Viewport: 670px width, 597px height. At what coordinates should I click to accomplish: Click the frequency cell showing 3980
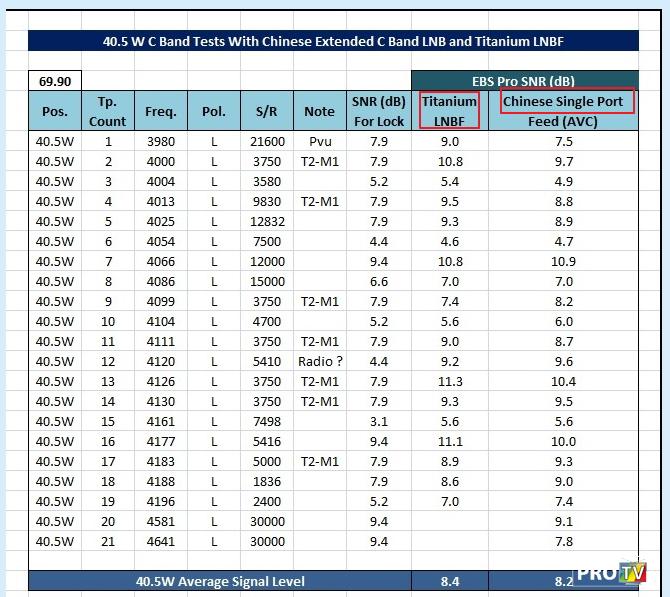tap(160, 142)
